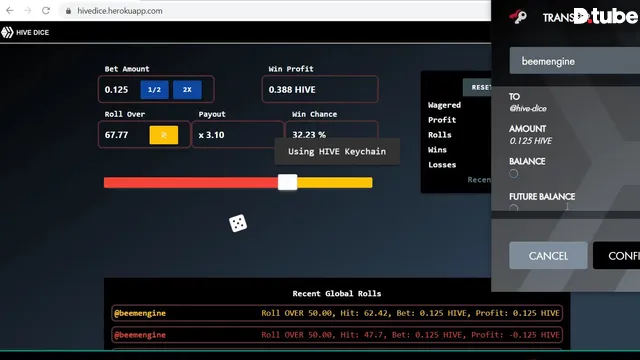Click the RESET button in stats panel
Image resolution: width=640 pixels, height=360 pixels.
click(x=477, y=87)
